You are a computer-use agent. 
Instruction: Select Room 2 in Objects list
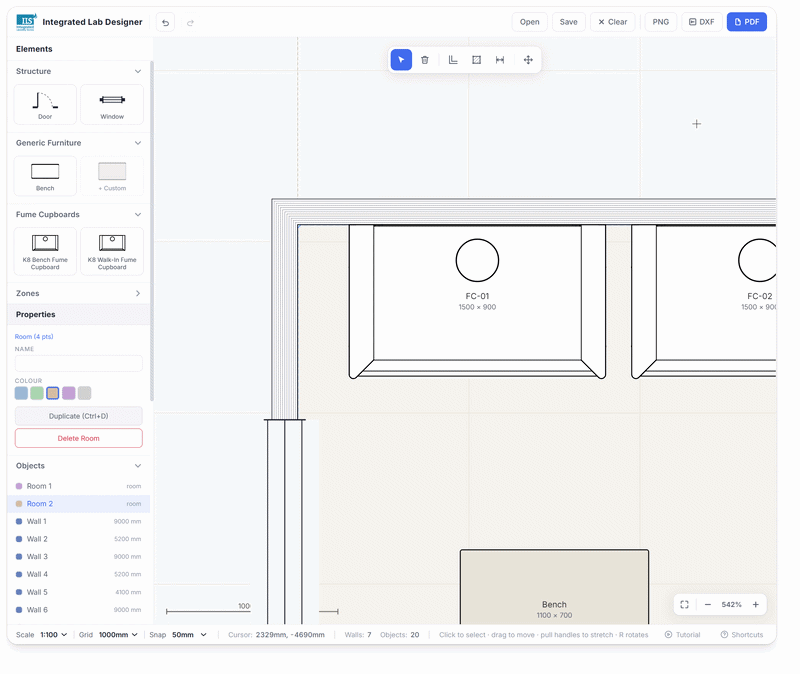click(79, 504)
